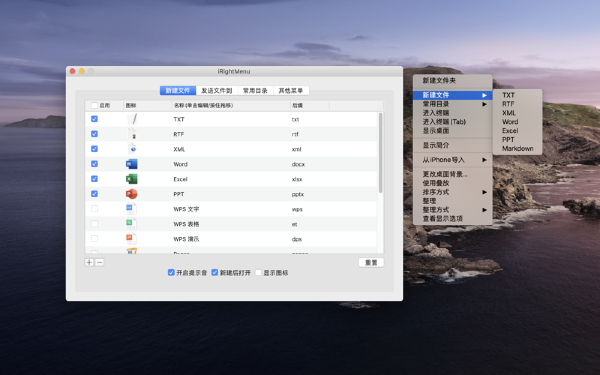The width and height of the screenshot is (600, 375).
Task: Click the Word application icon
Action: (x=132, y=164)
